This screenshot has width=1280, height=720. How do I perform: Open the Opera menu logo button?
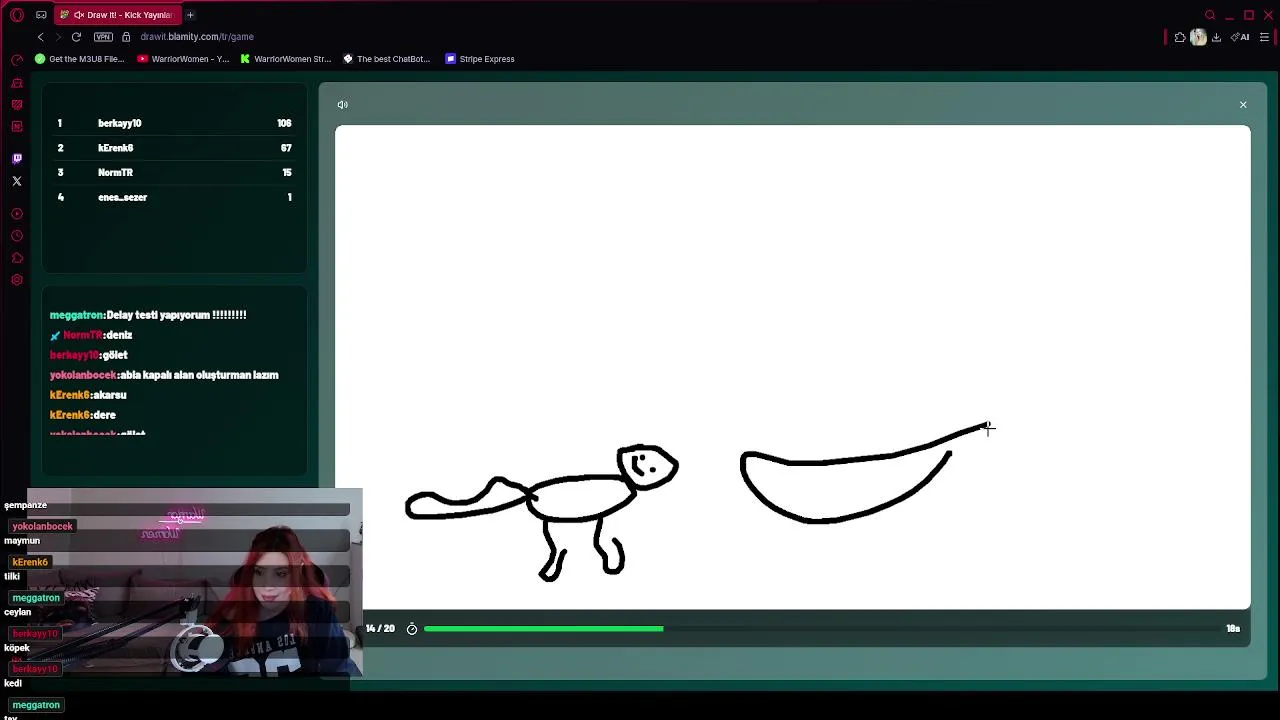click(16, 15)
